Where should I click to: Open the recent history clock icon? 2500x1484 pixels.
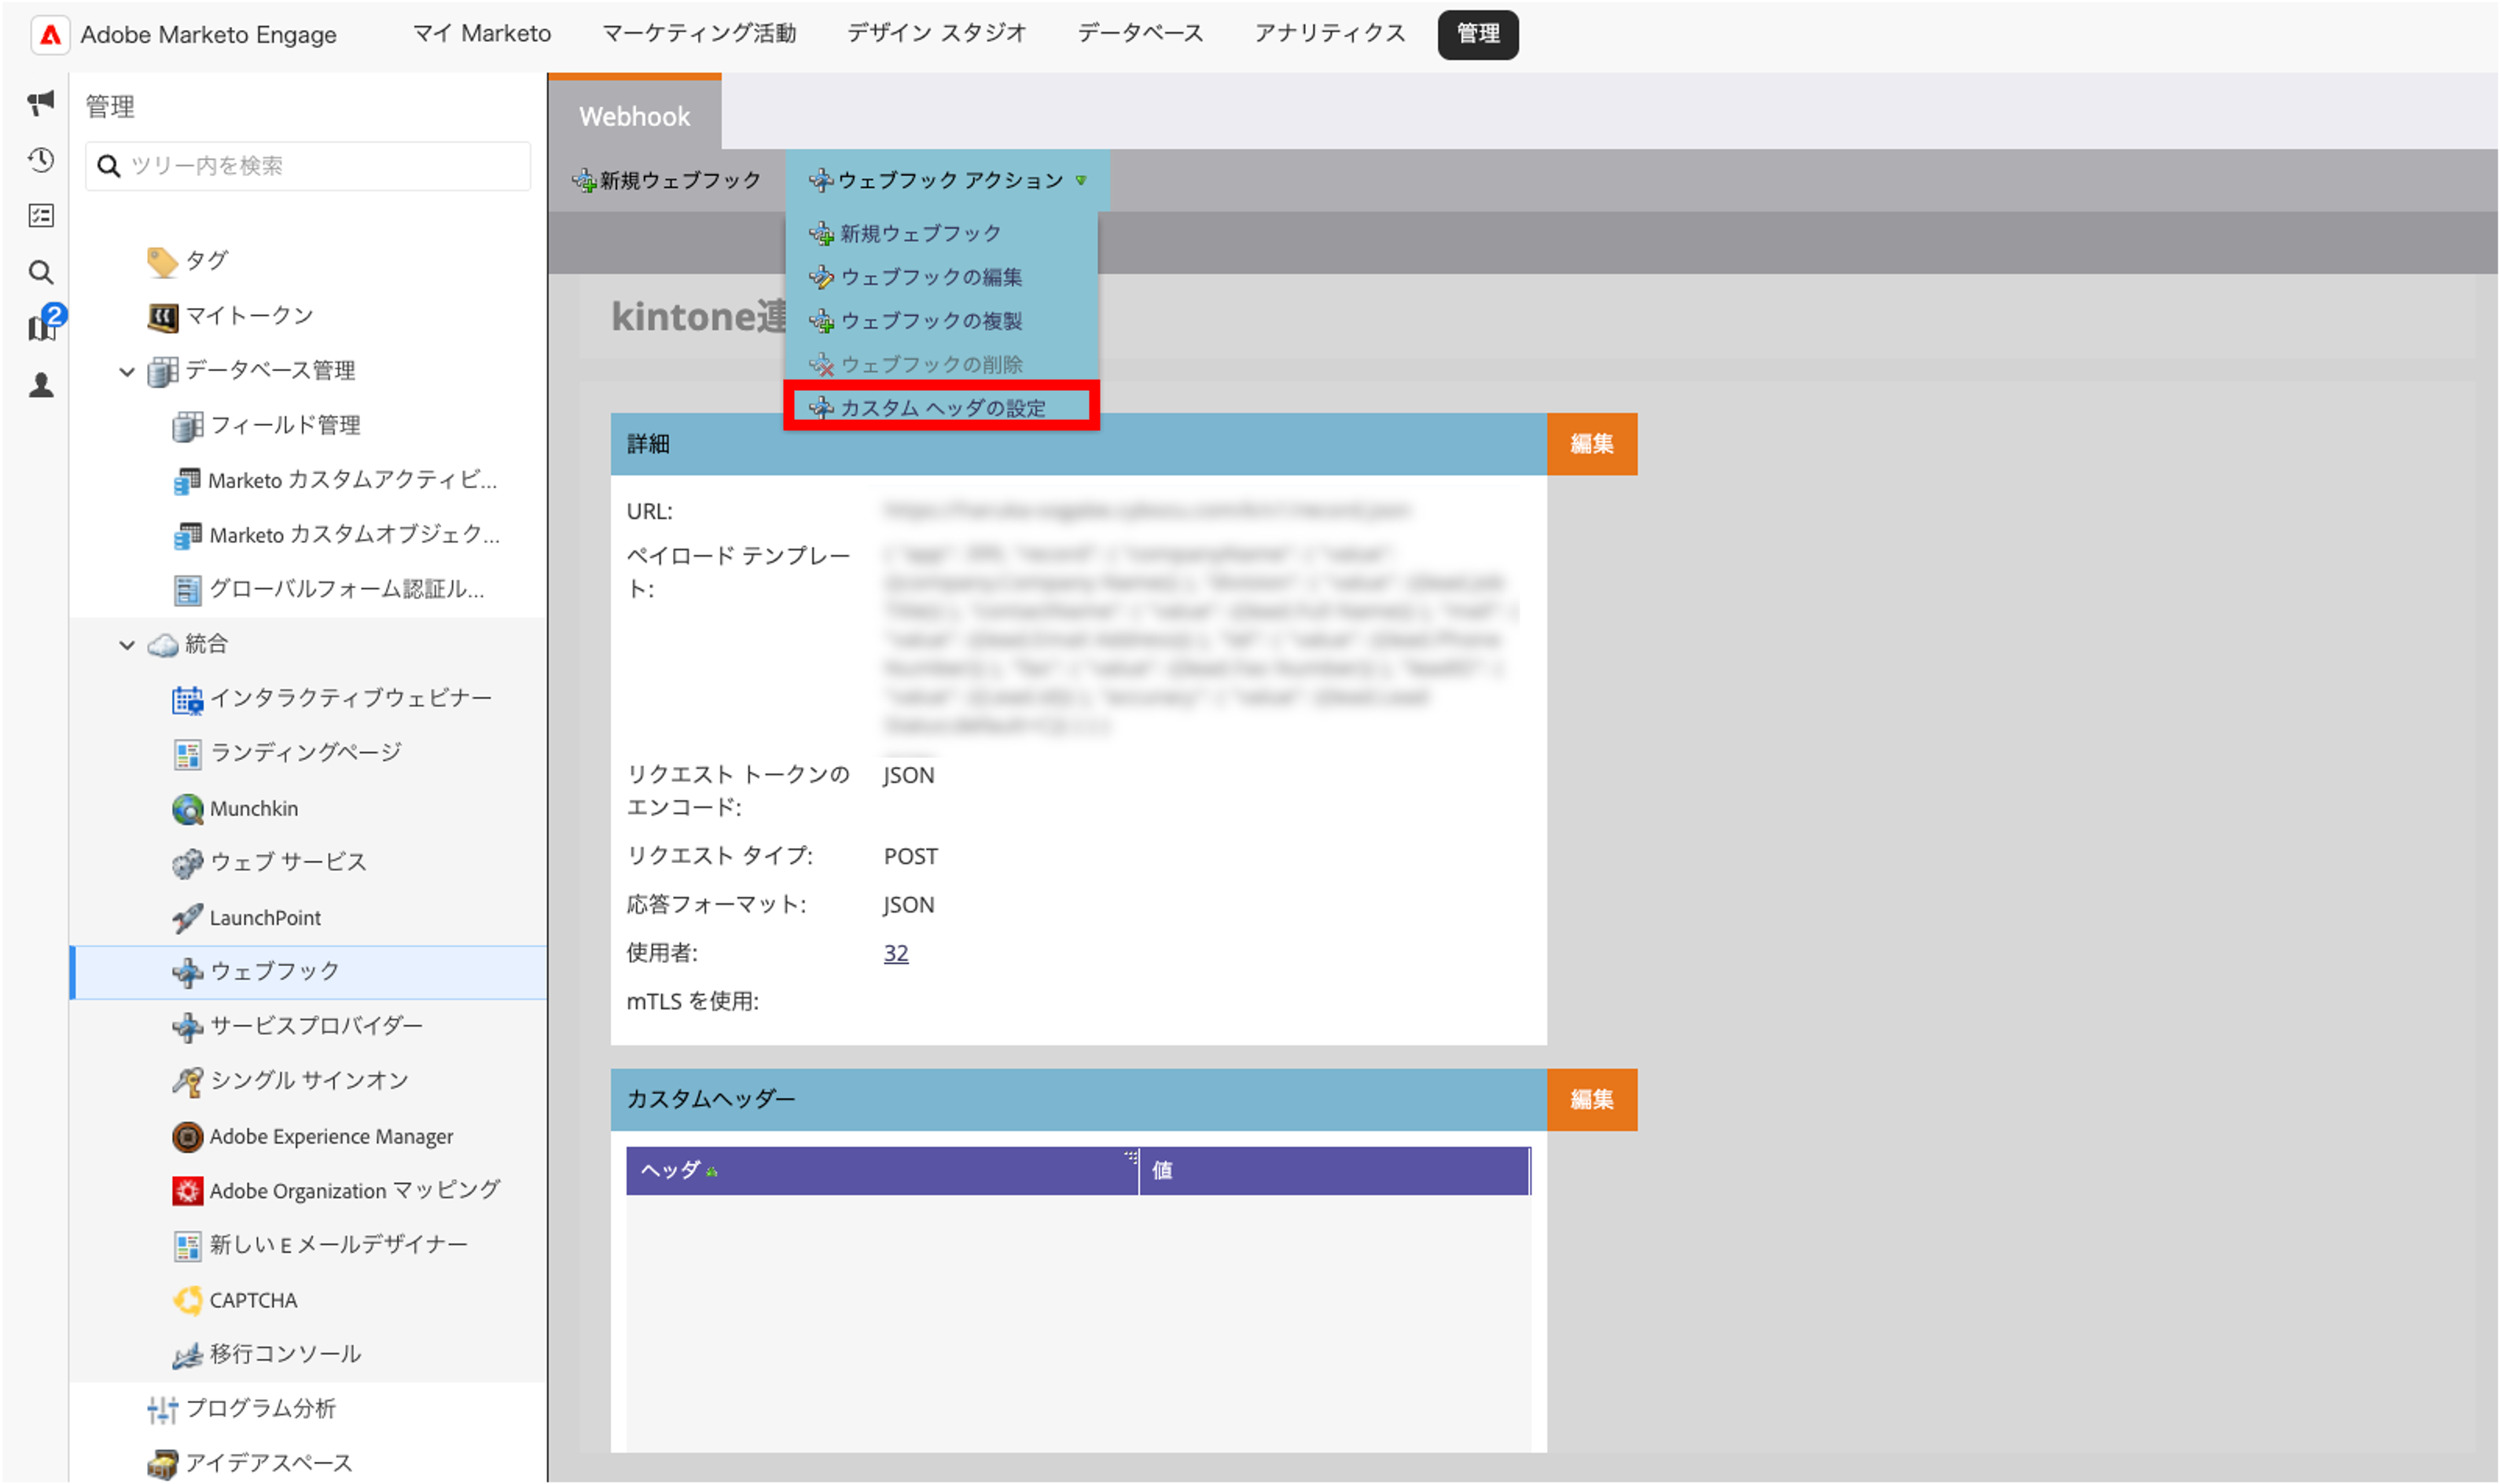(41, 159)
